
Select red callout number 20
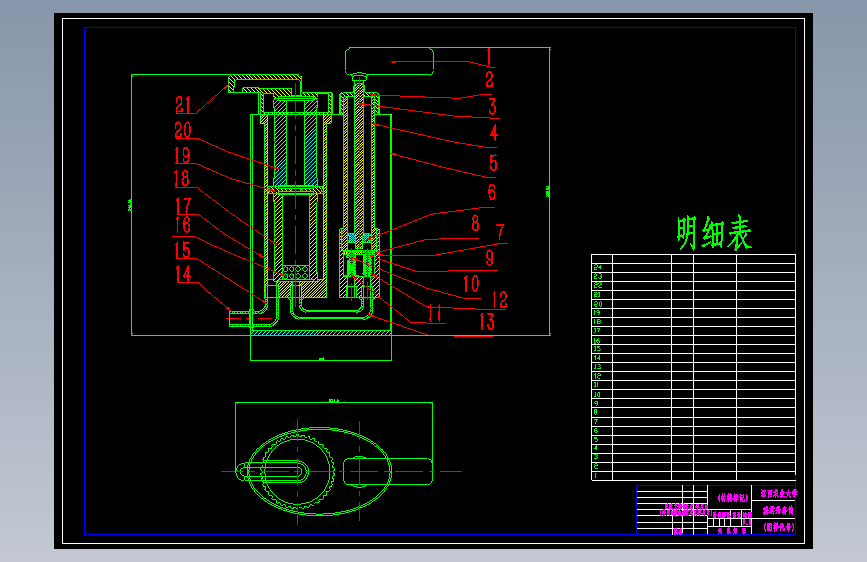[183, 131]
